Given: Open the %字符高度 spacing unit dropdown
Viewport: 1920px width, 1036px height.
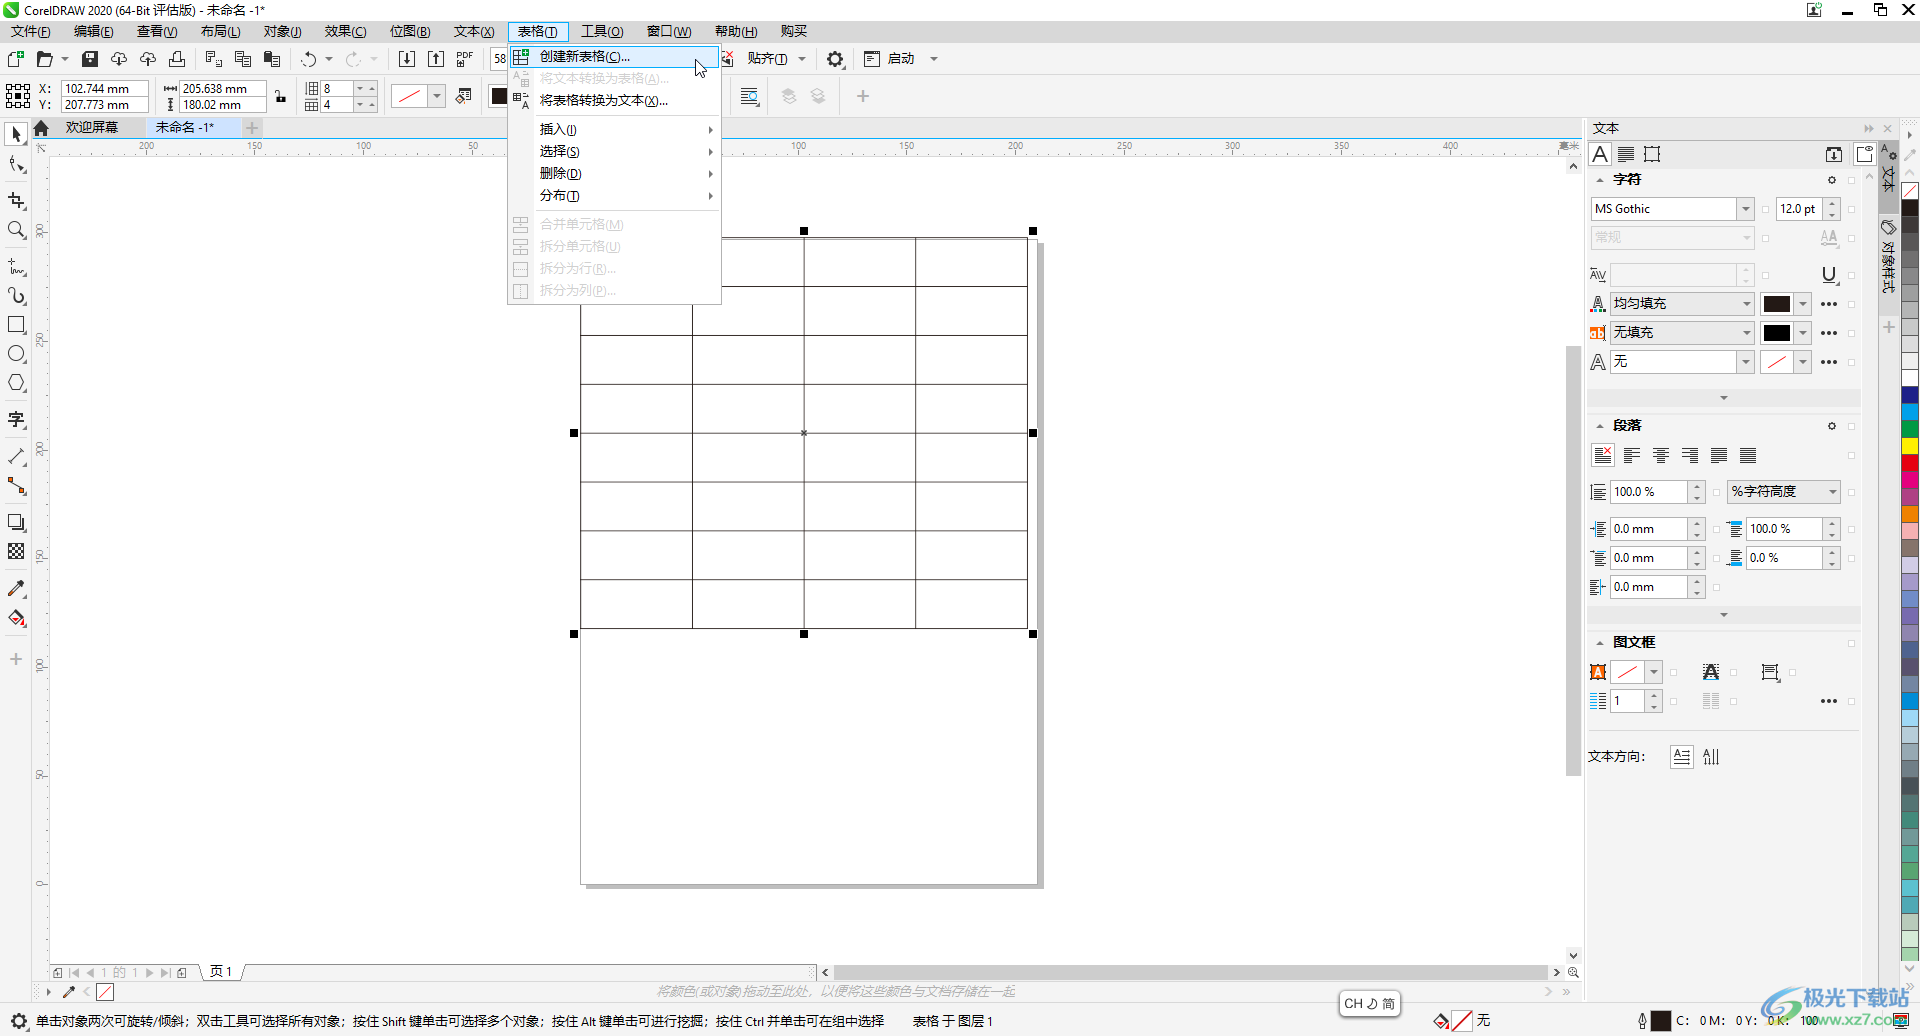Looking at the screenshot, I should click(x=1832, y=492).
